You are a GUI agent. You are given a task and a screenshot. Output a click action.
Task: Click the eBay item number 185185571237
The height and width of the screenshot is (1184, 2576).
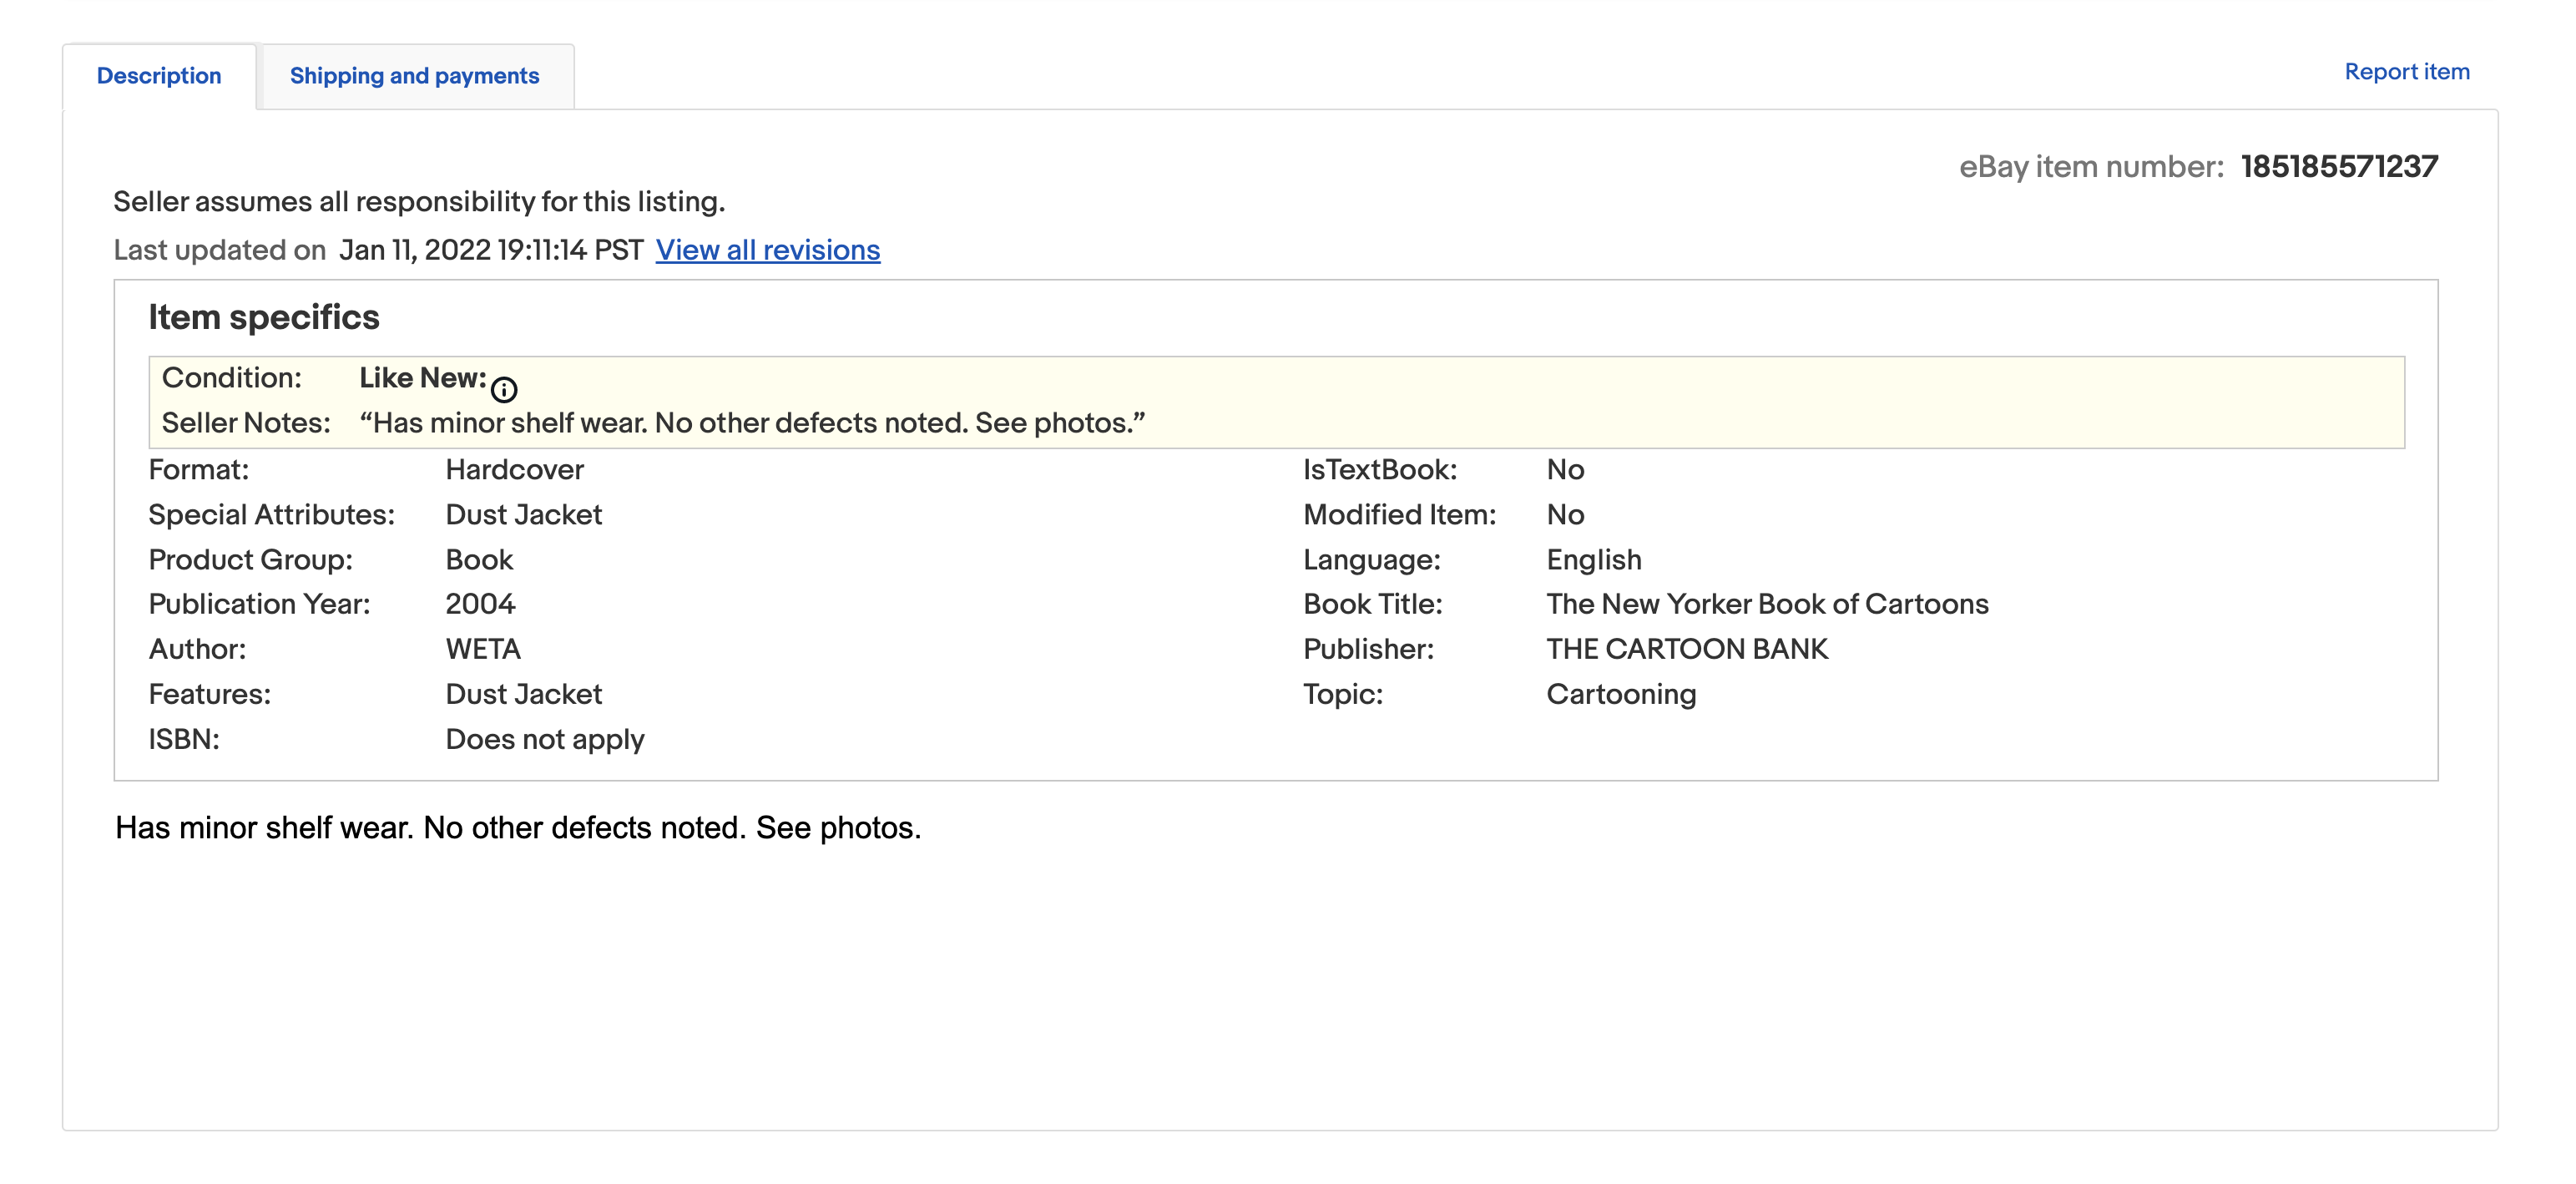tap(2338, 167)
